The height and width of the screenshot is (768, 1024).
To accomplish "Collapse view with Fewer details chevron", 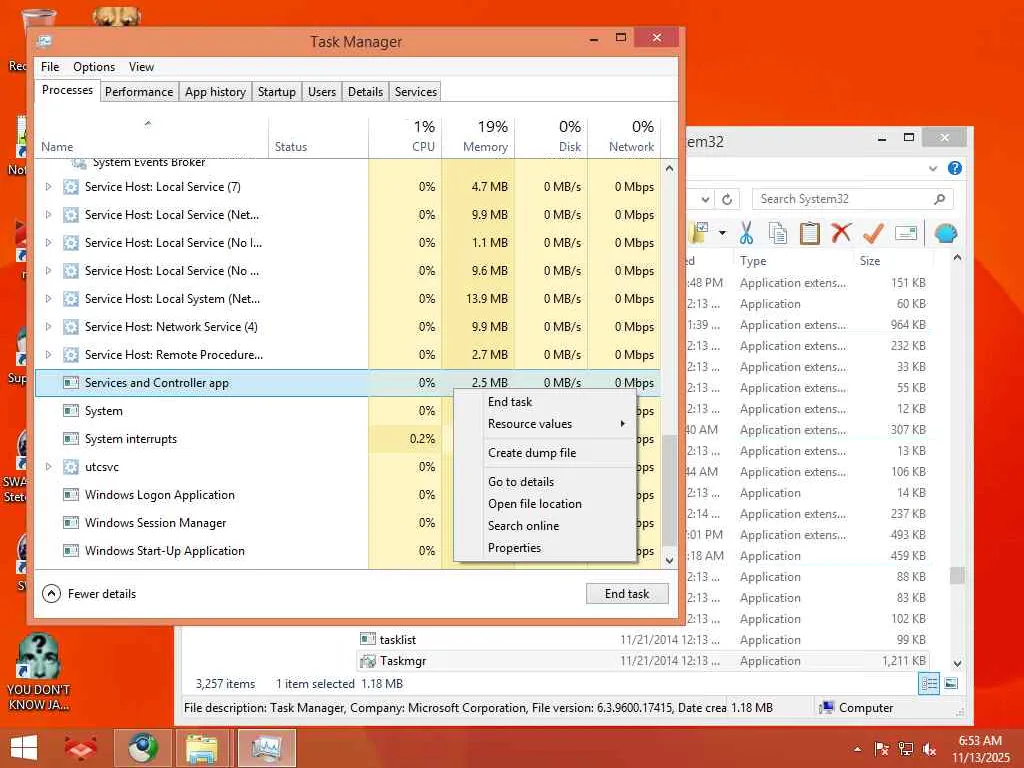I will (x=51, y=594).
